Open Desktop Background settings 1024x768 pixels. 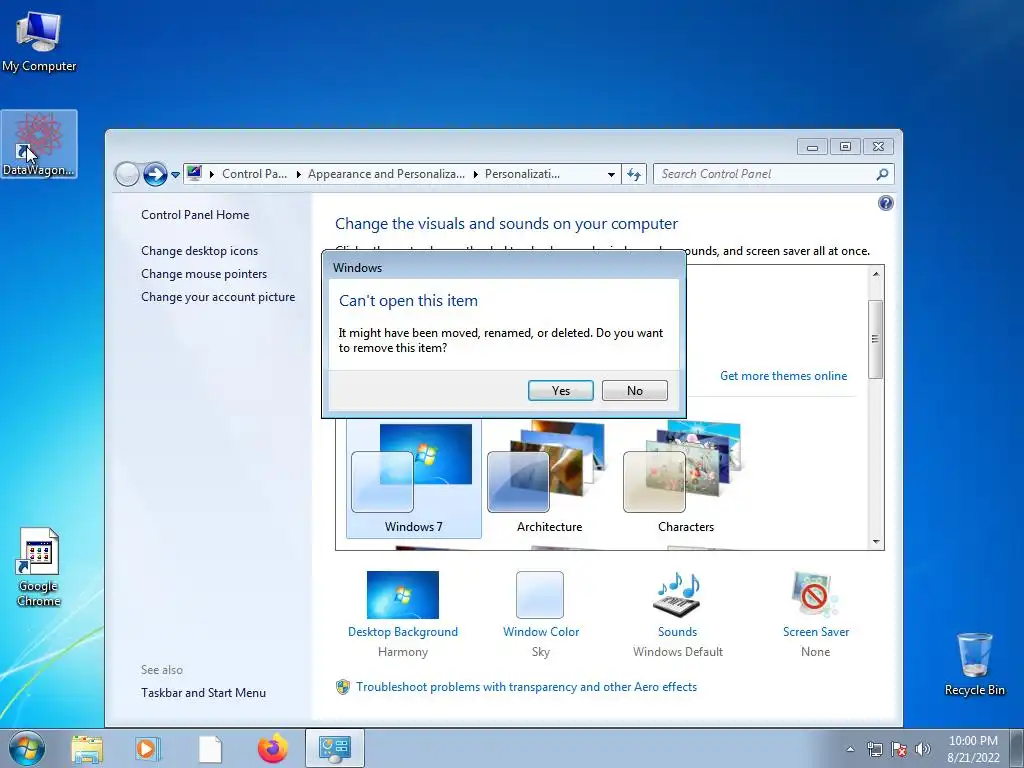[403, 613]
